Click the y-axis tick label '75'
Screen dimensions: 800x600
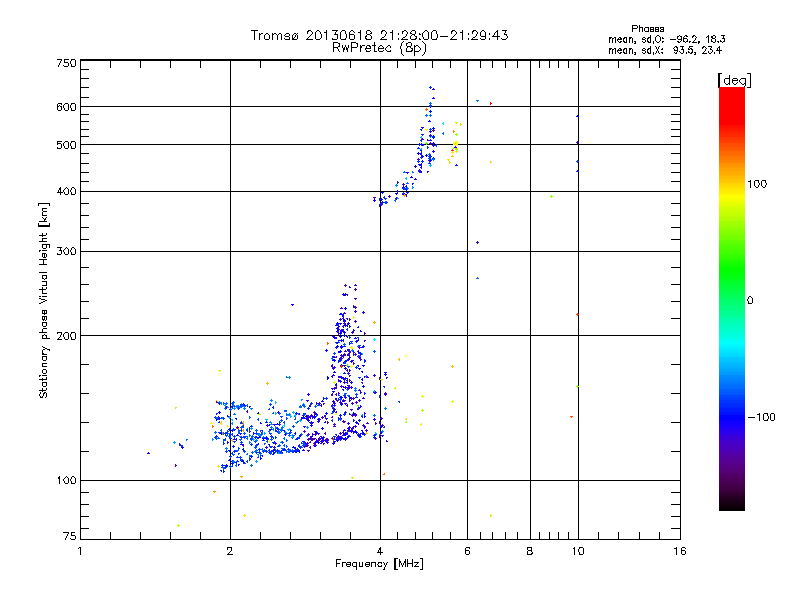[70, 536]
